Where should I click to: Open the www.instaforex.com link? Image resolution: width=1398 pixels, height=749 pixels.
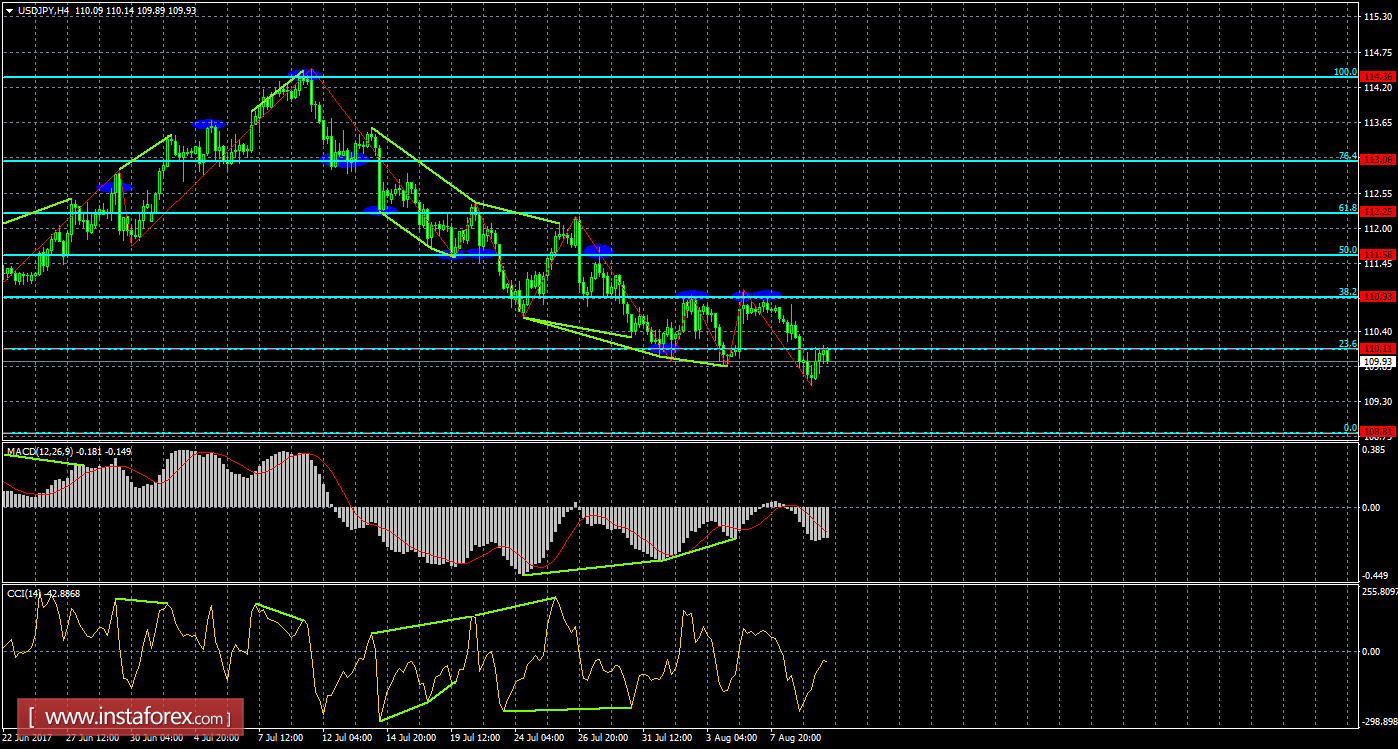127,716
